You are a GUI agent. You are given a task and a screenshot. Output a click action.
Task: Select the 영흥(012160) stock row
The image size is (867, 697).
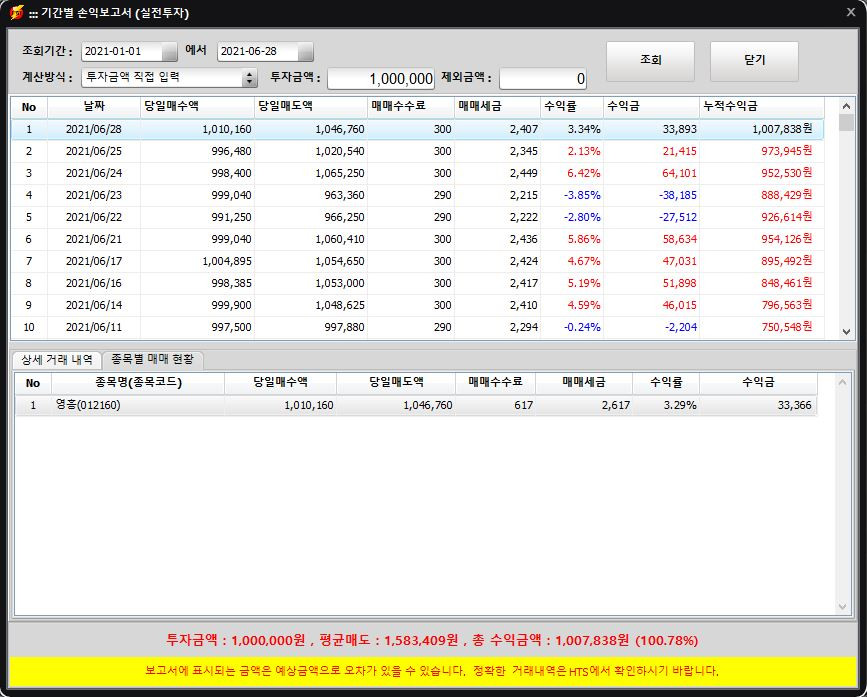click(416, 405)
